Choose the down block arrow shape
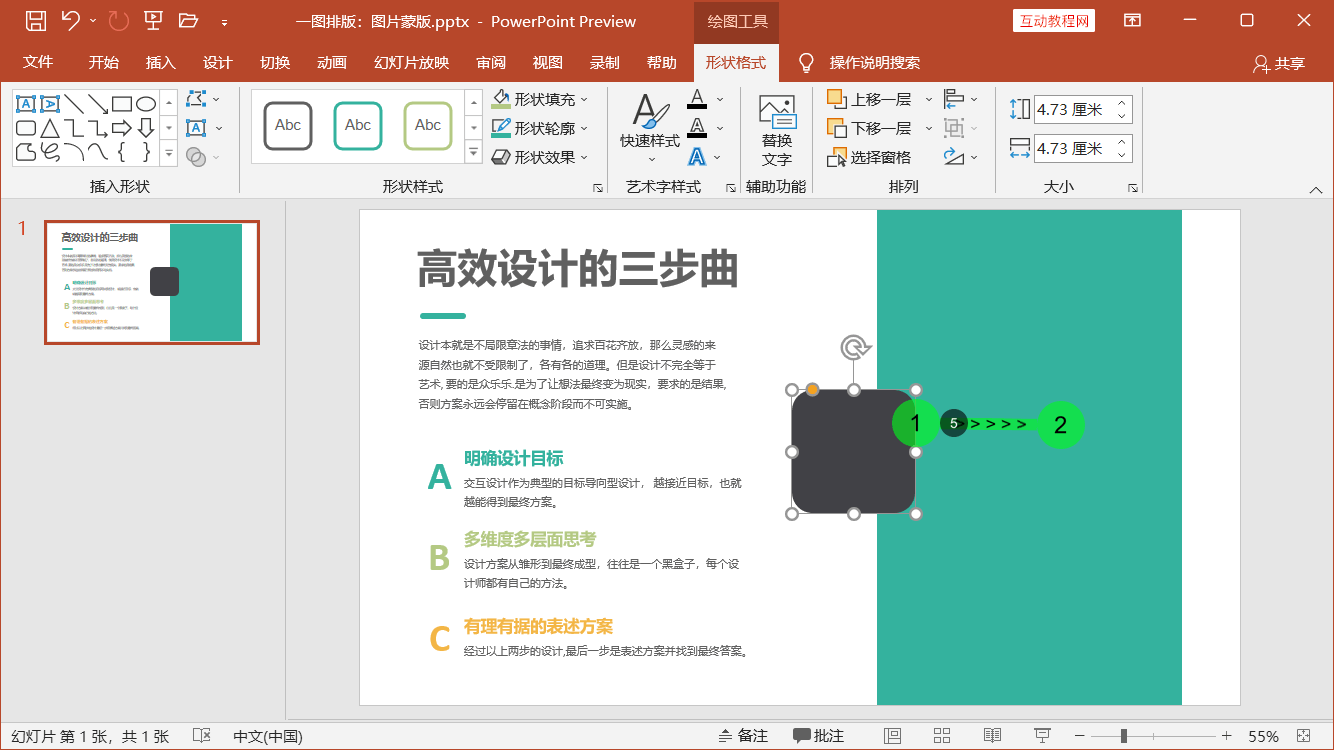The image size is (1334, 750). point(146,128)
